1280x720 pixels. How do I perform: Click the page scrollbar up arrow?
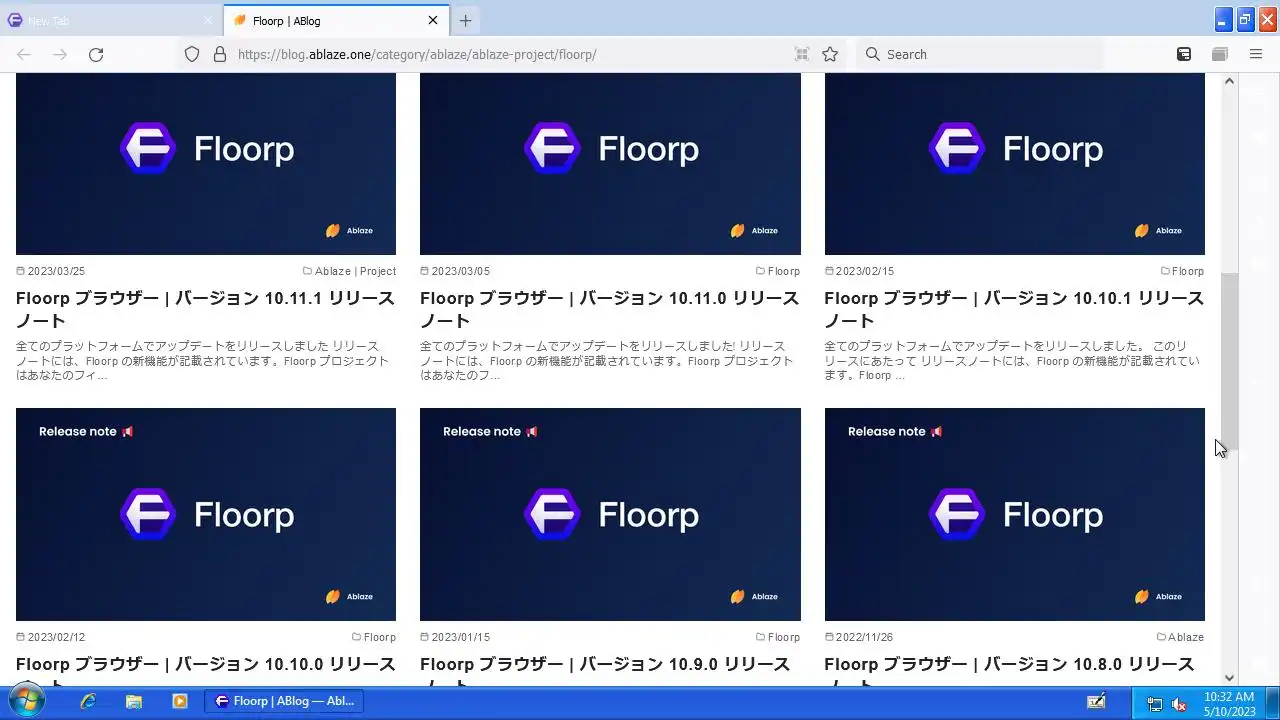coord(1230,81)
